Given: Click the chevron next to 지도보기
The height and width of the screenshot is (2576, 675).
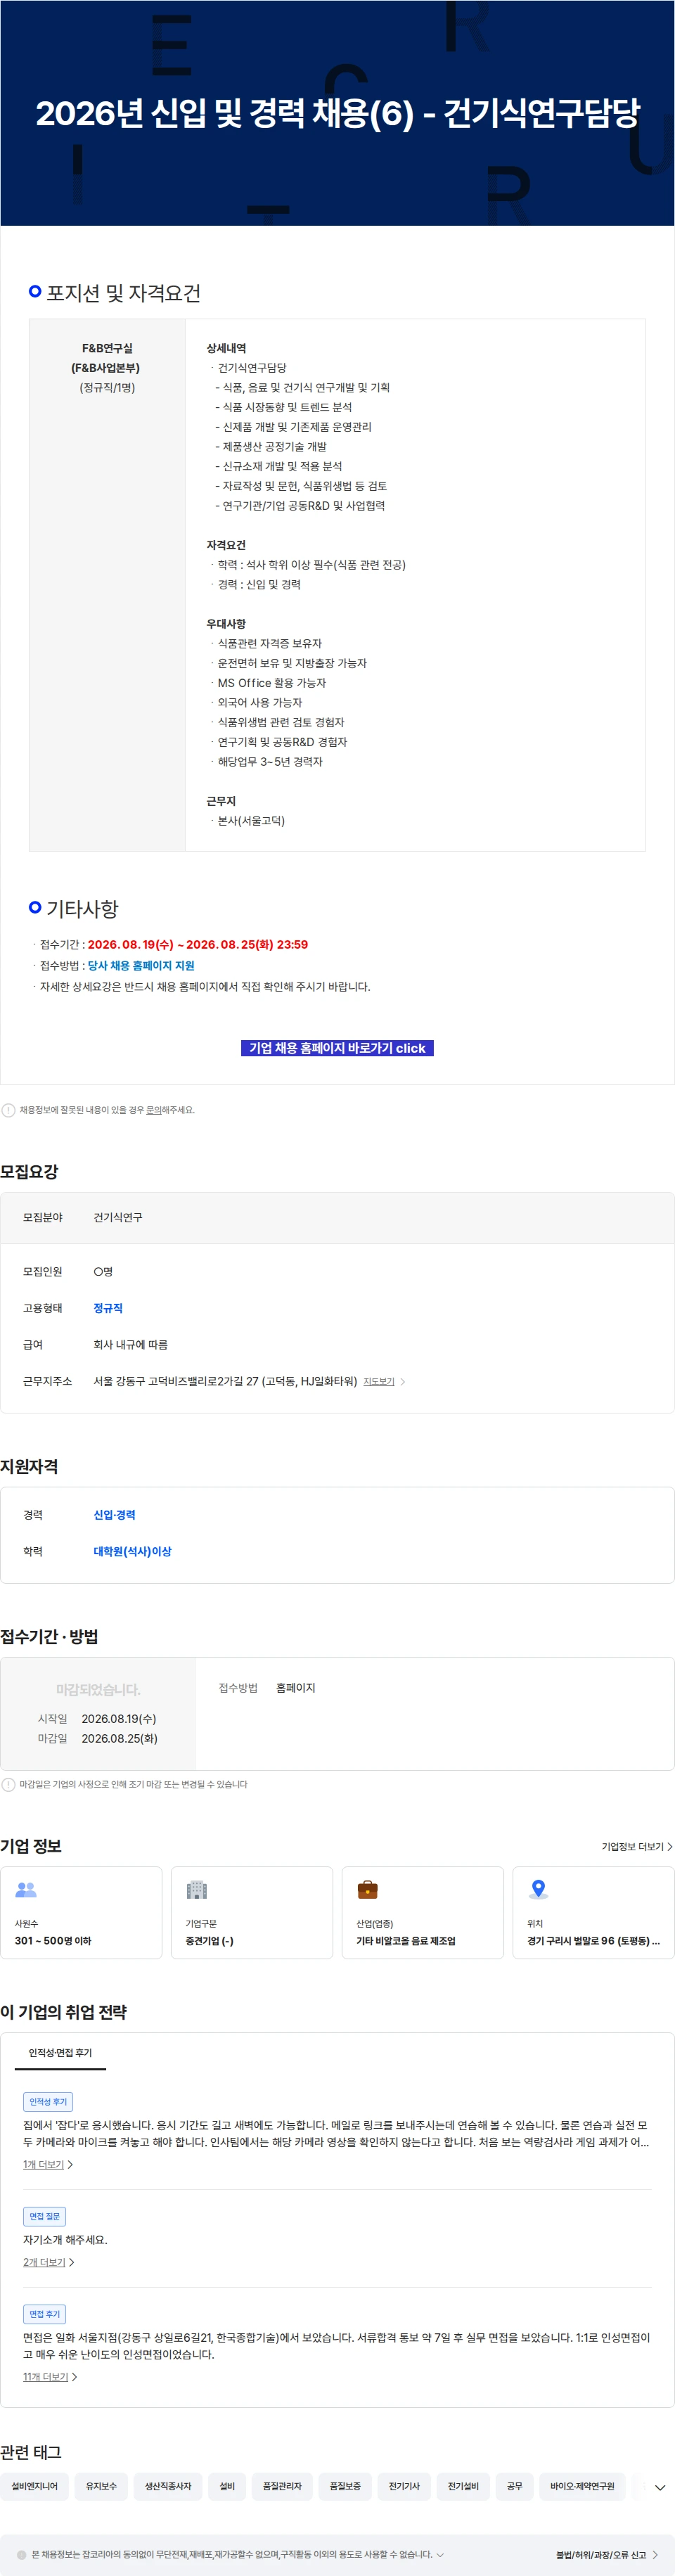Looking at the screenshot, I should (x=403, y=1382).
